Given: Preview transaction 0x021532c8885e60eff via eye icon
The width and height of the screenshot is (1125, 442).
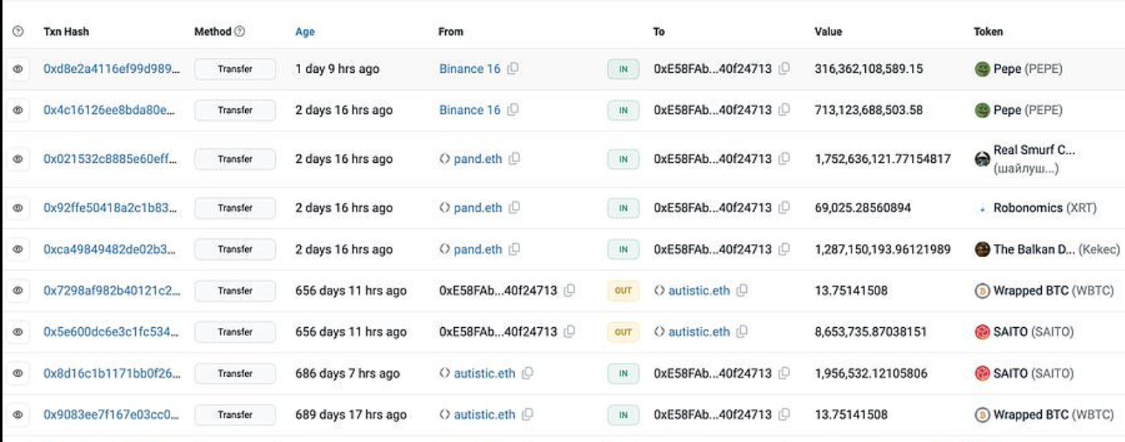Looking at the screenshot, I should click(18, 159).
